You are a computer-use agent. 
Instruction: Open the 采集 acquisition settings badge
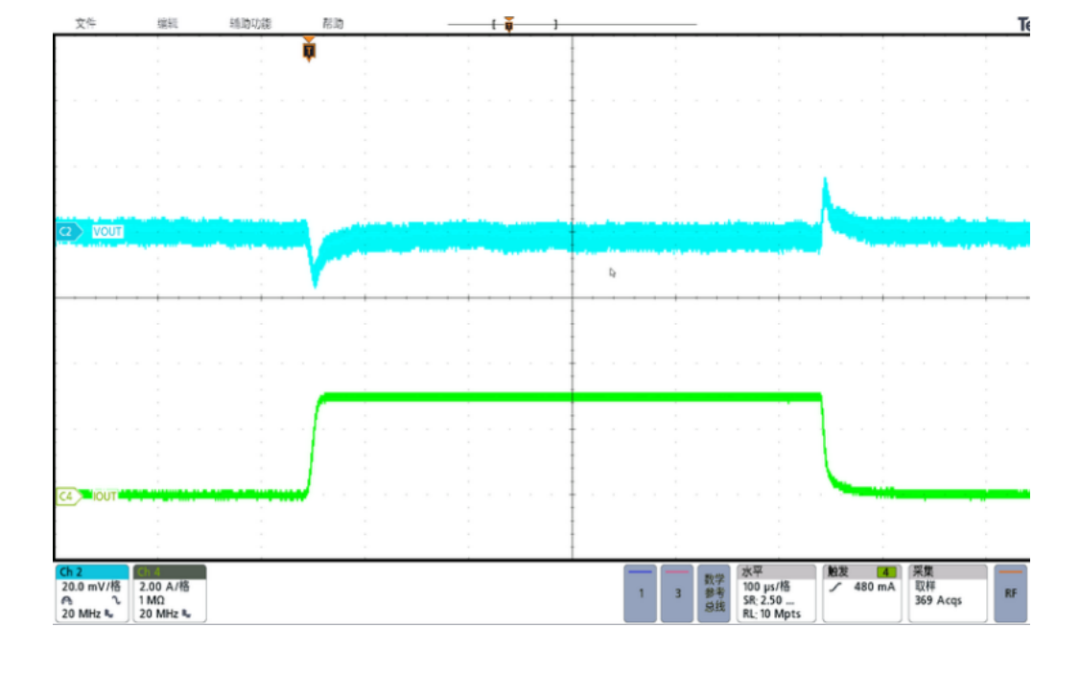947,593
